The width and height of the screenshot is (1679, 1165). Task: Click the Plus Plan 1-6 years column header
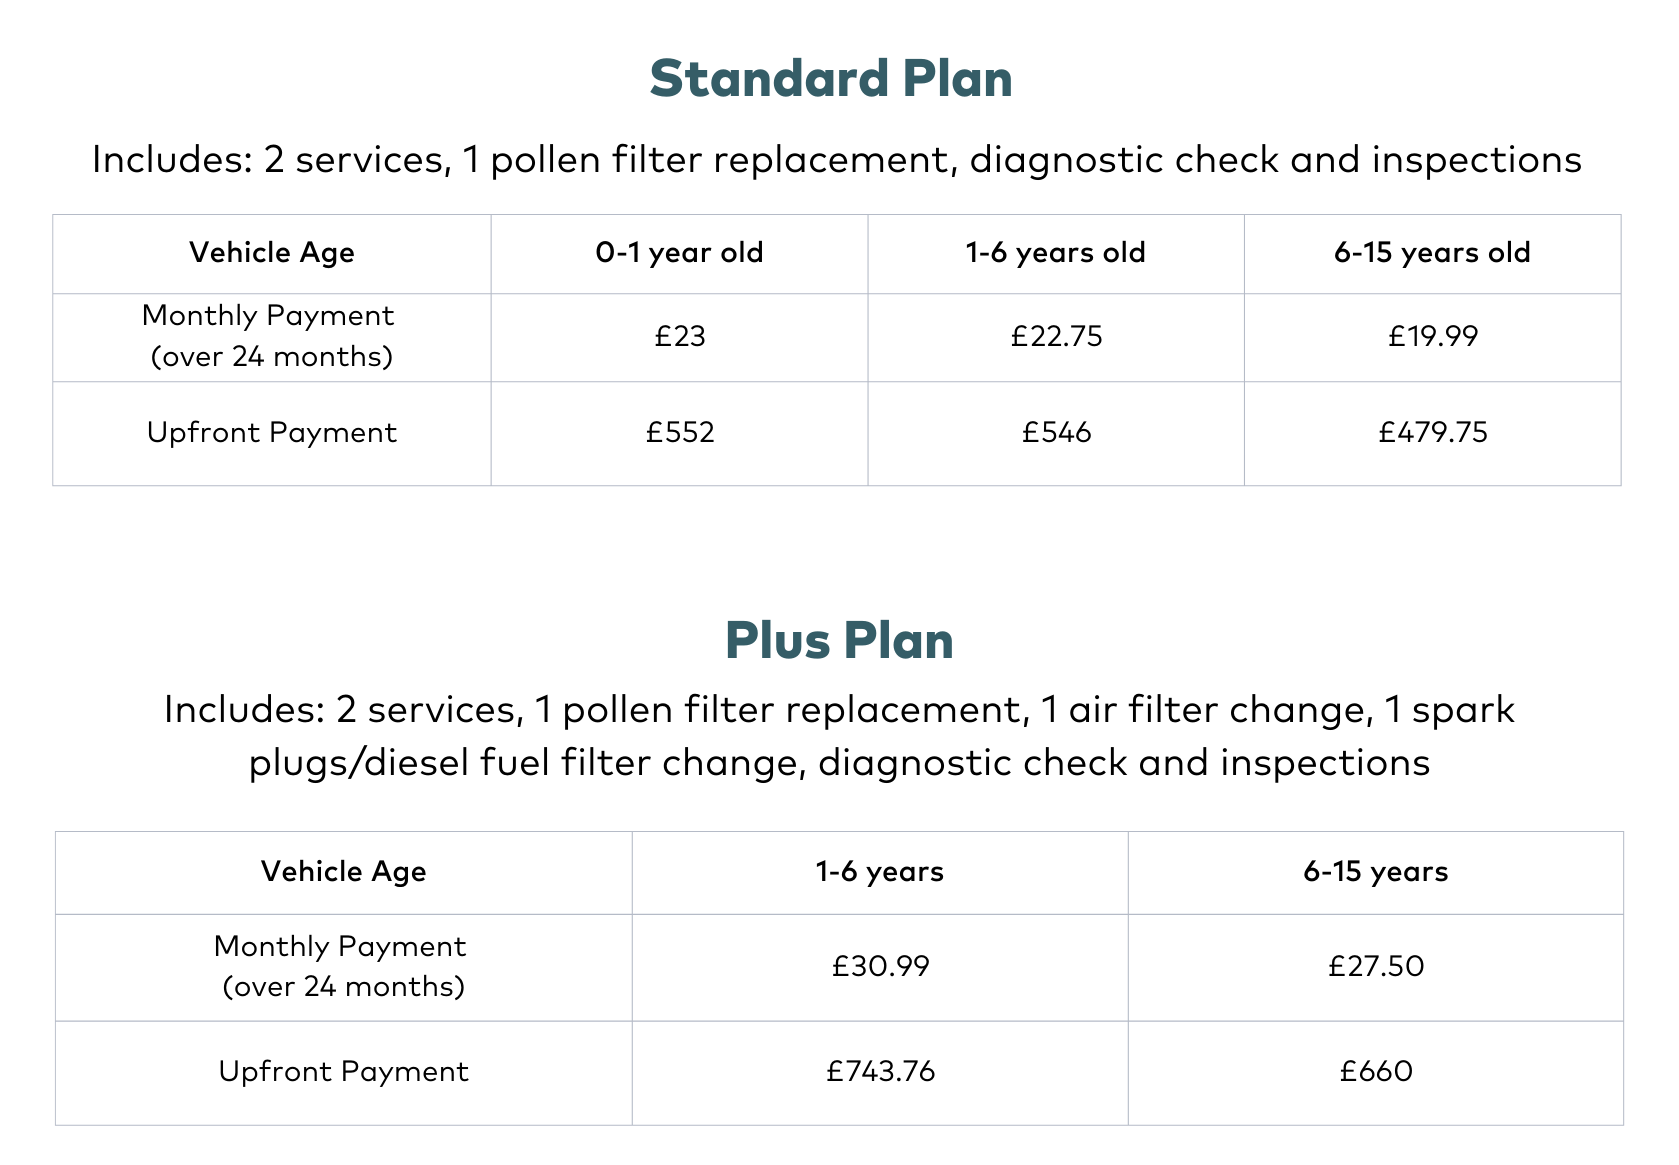[879, 872]
